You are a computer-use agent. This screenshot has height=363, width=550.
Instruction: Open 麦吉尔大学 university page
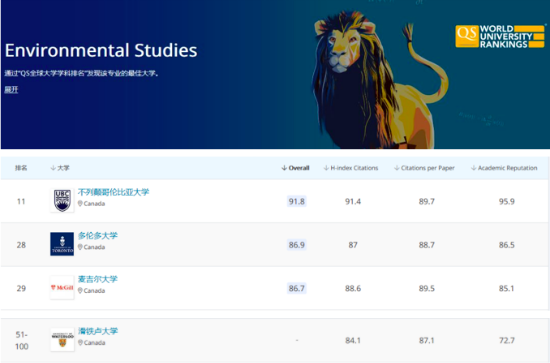(98, 279)
